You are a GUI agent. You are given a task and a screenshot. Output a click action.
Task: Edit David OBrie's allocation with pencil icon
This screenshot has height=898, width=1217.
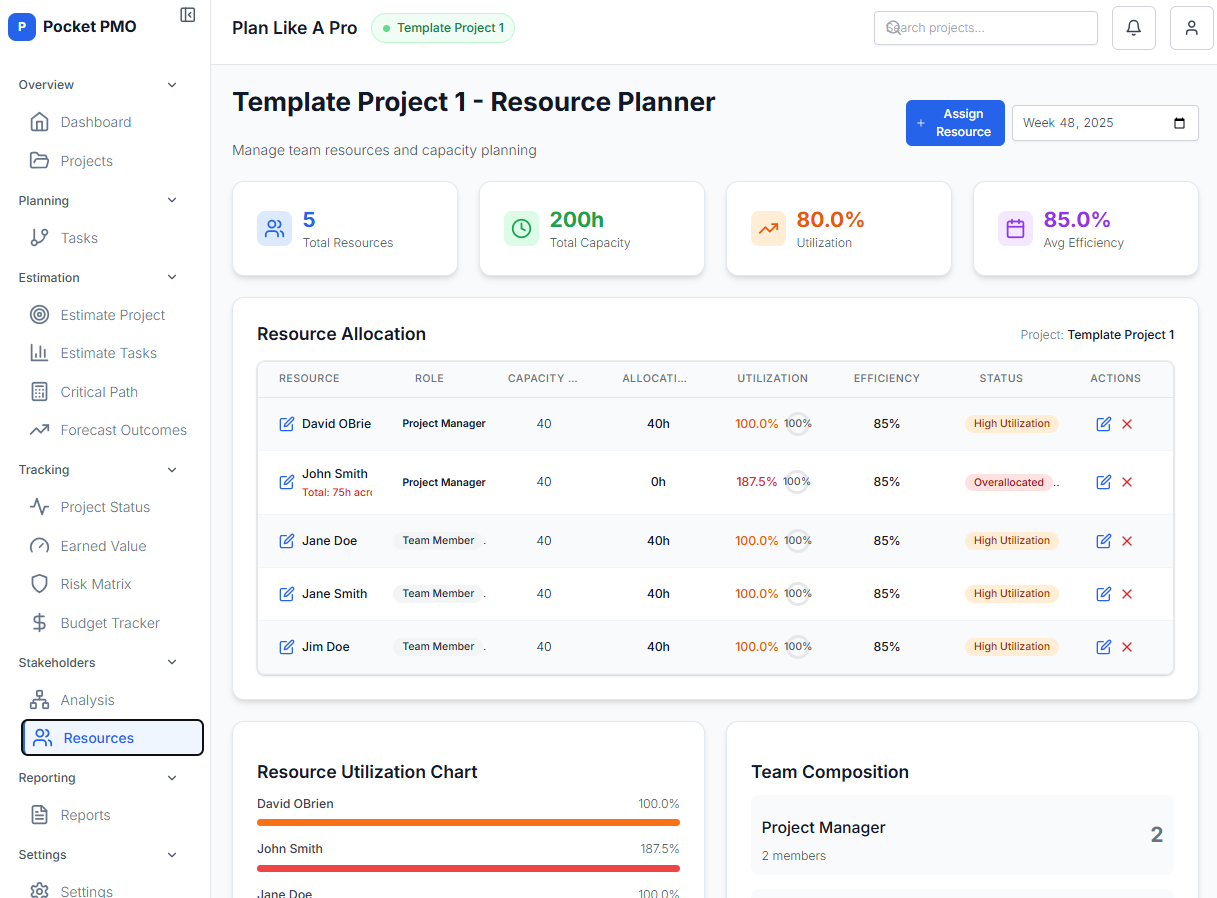(x=1103, y=424)
